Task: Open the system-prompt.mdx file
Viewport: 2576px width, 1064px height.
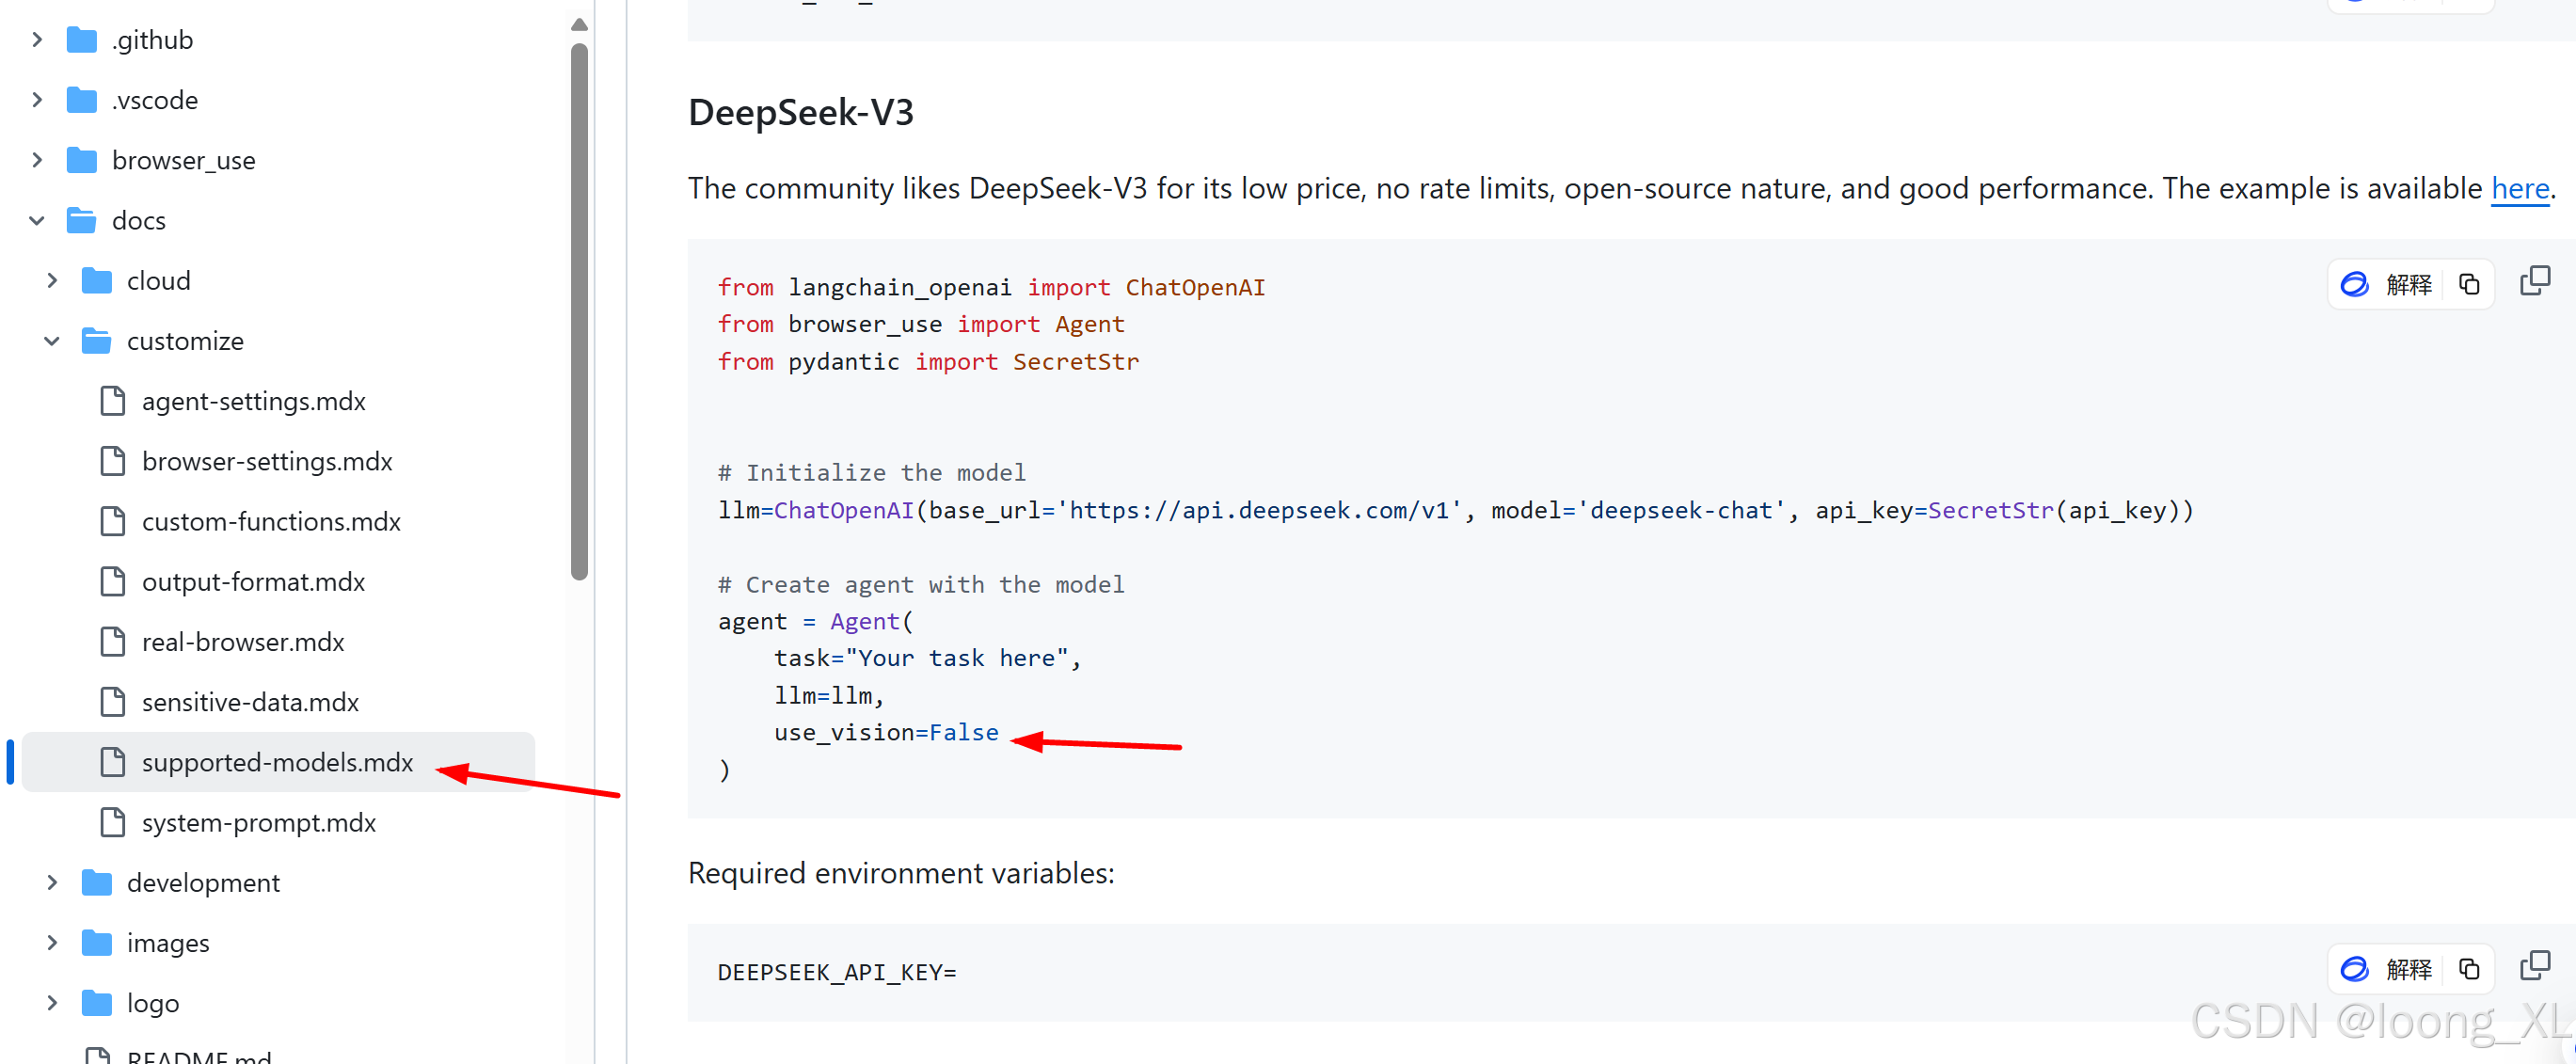Action: [258, 823]
